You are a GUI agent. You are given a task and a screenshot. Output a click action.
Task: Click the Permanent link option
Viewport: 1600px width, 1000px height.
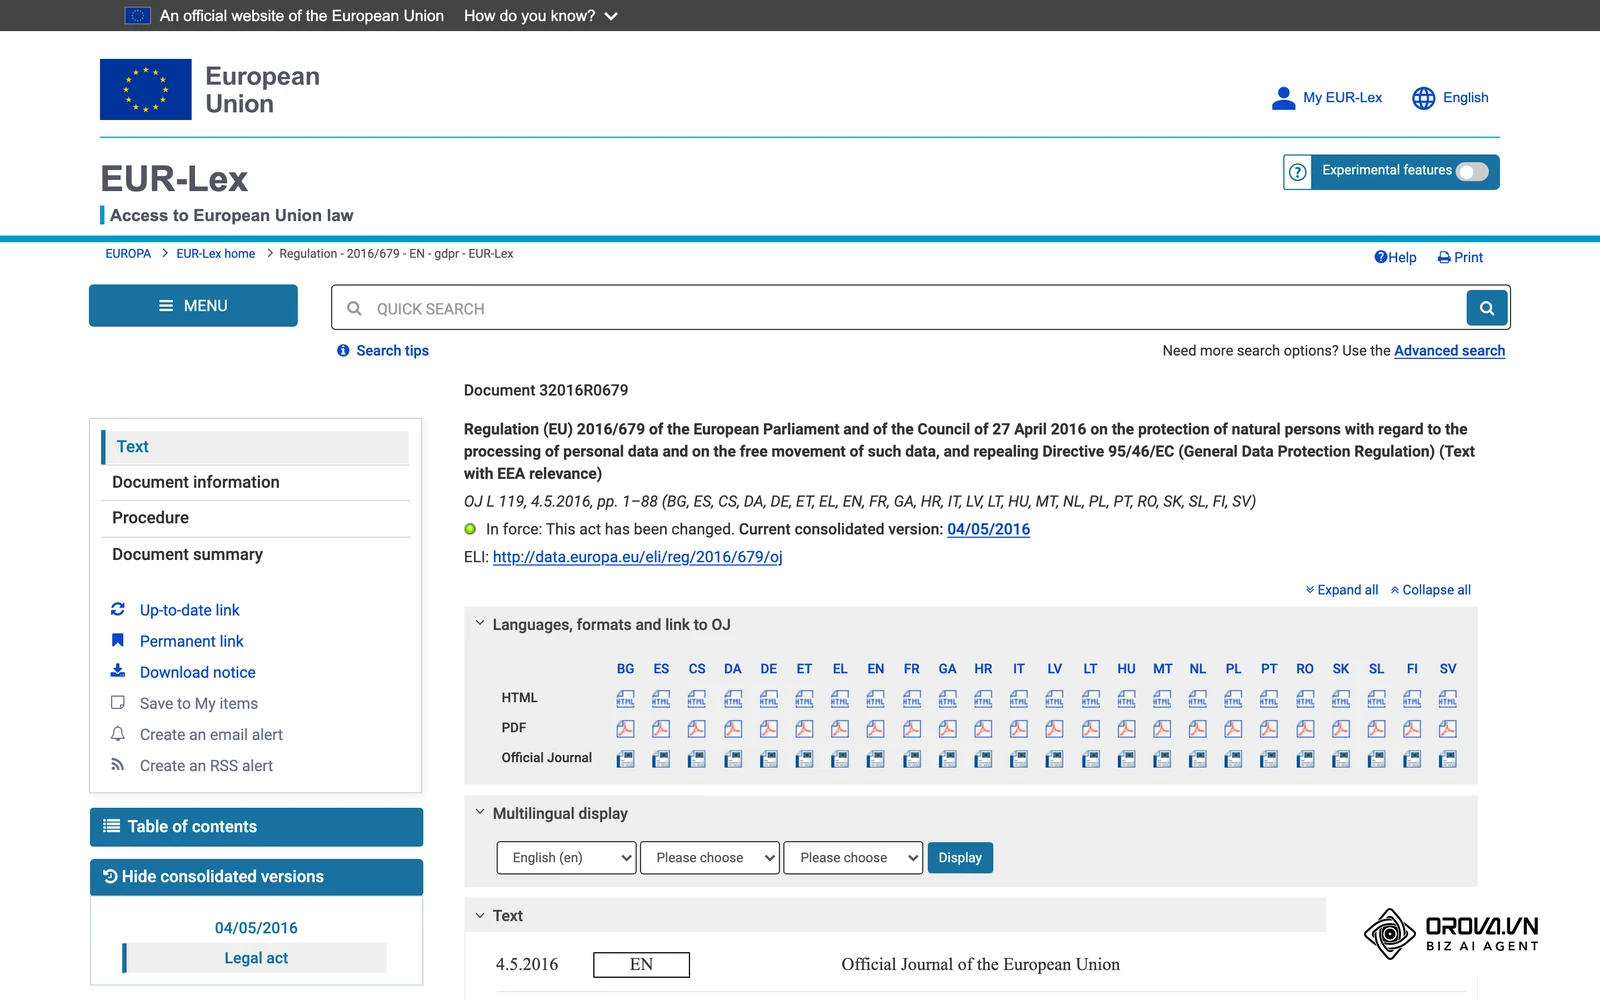192,641
